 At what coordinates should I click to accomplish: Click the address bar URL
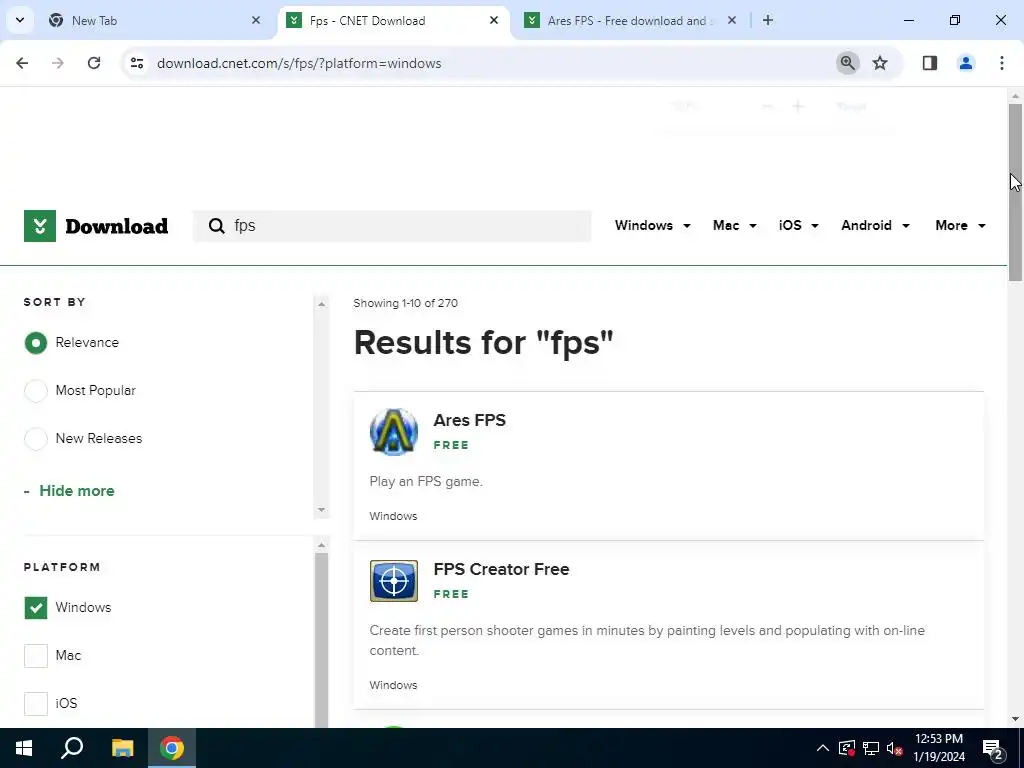(299, 63)
